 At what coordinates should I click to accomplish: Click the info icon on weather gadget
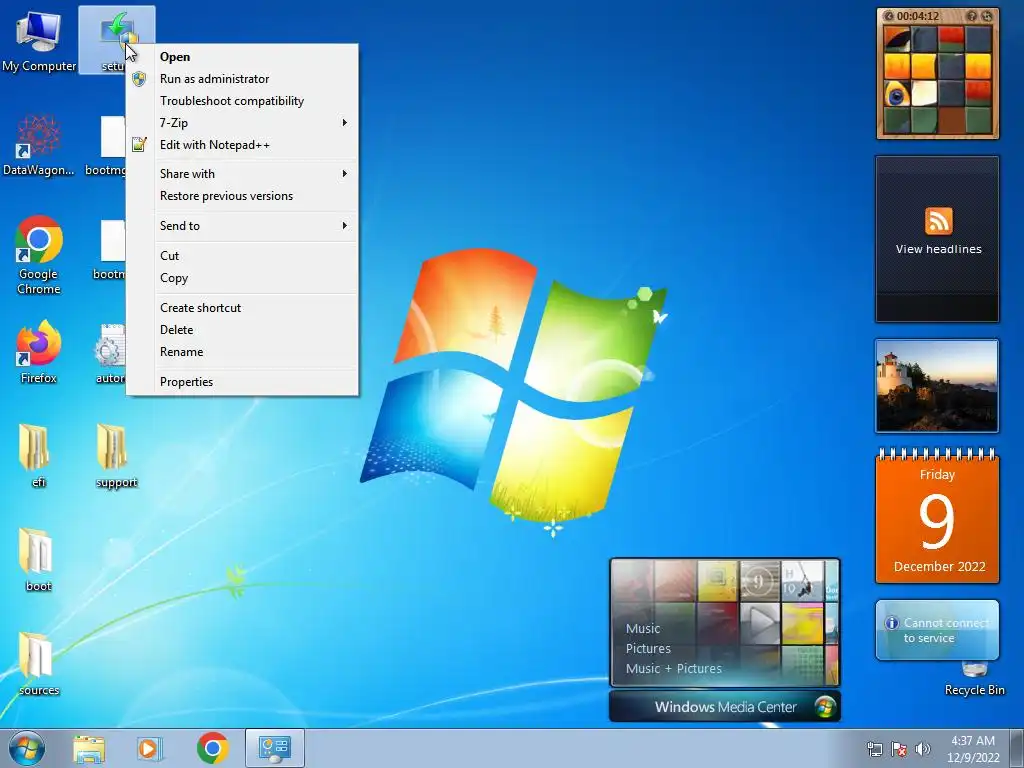[891, 623]
